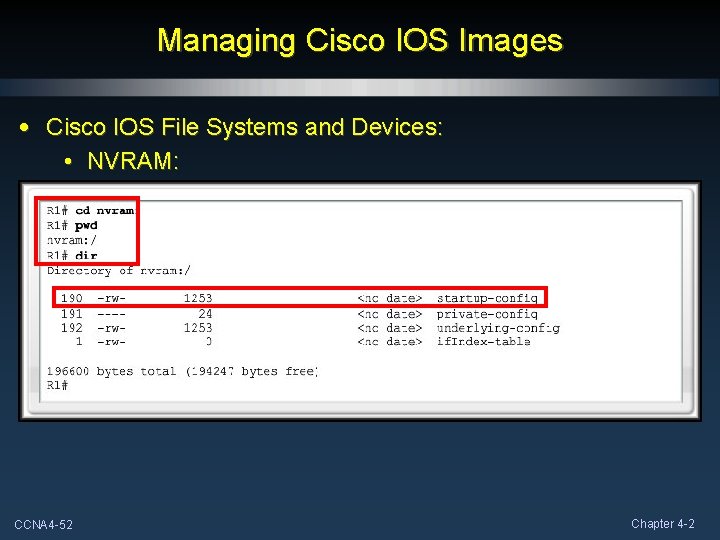Click the Directory of nvram:/ line

[118, 270]
